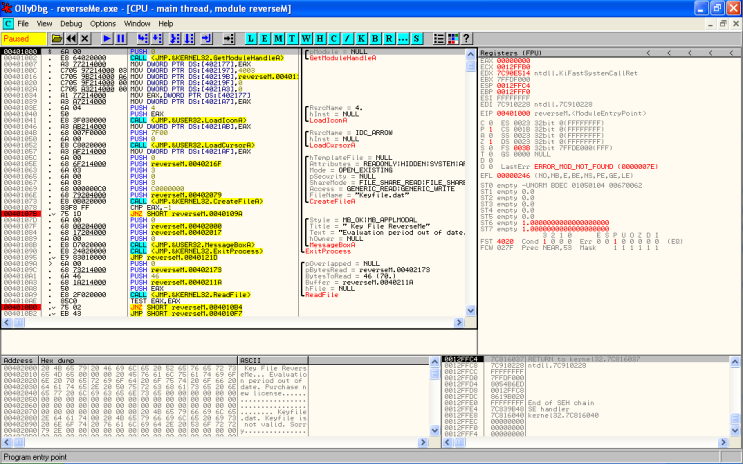This screenshot has width=743, height=464.
Task: Select the breakpoint address 004010B0
Action: point(21,307)
